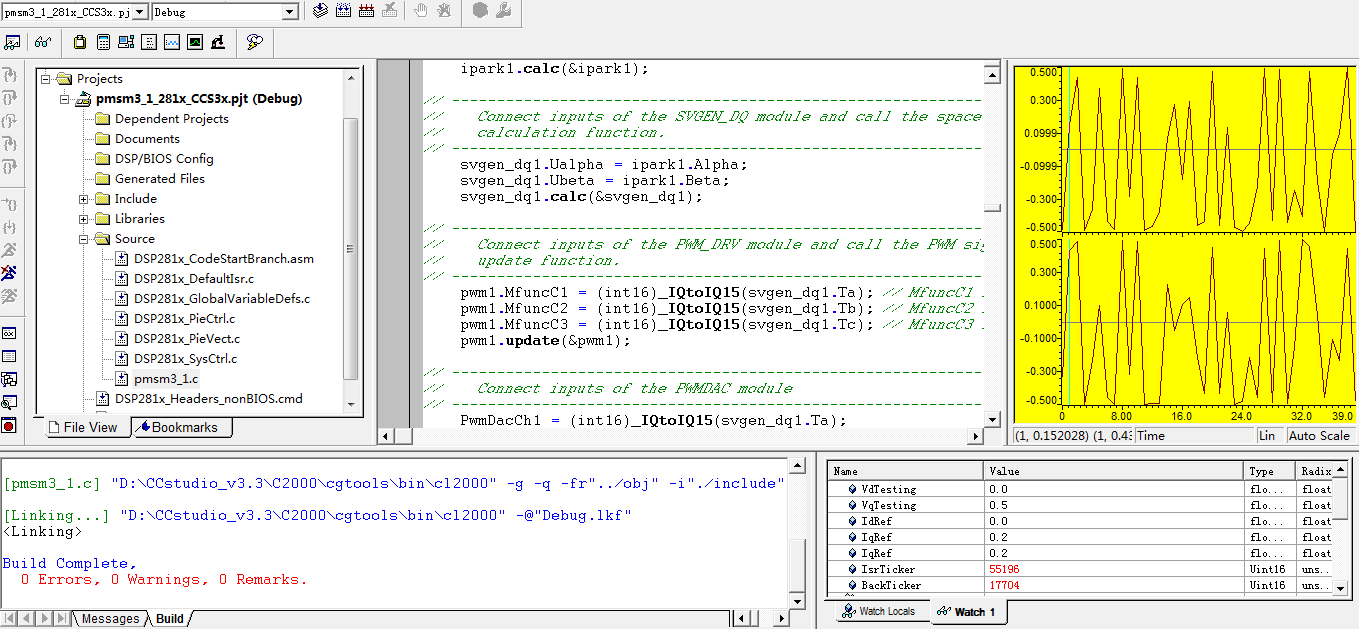1359x629 pixels.
Task: Select DSP281x_Headers_nonBIOS.cmd file
Action: point(208,398)
